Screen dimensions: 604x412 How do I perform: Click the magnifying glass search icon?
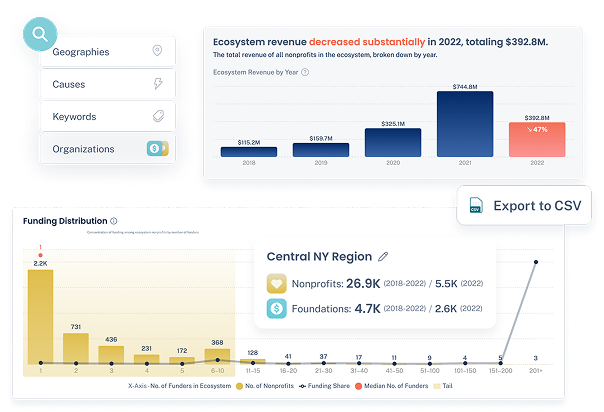click(41, 34)
